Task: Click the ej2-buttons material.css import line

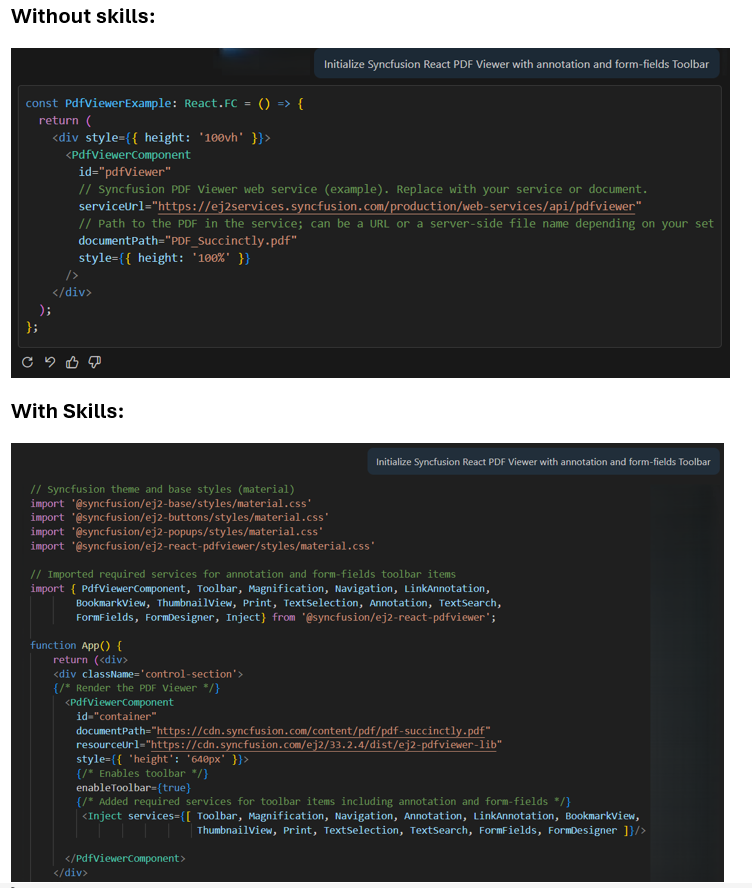Action: point(180,518)
